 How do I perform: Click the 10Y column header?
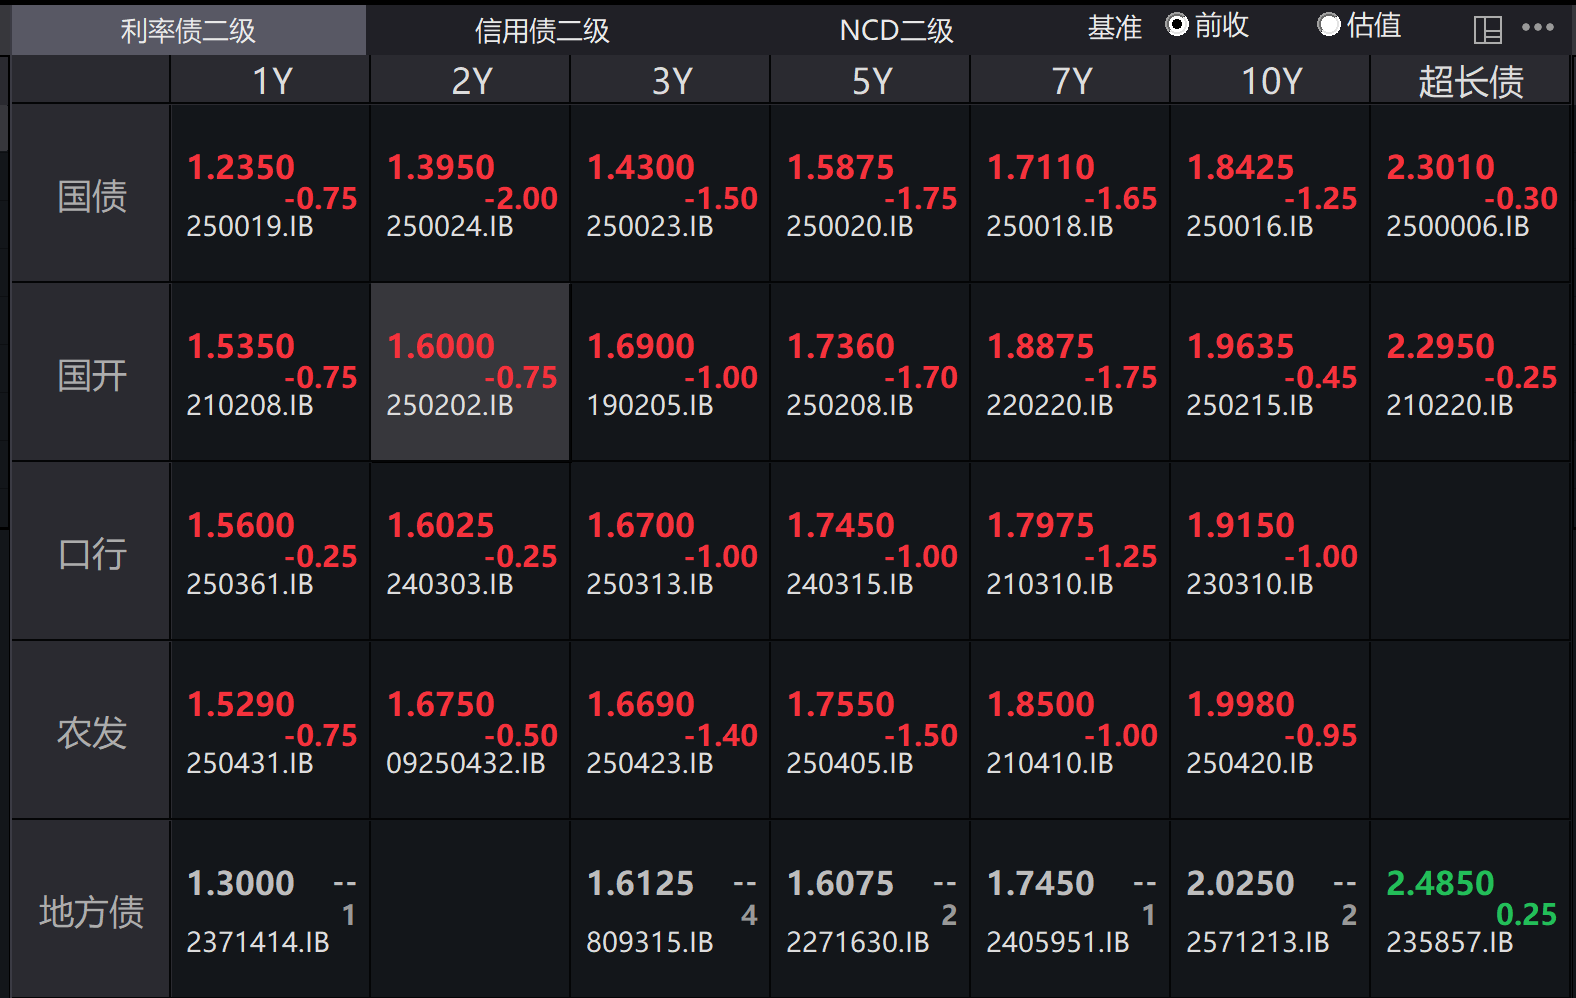click(1270, 81)
